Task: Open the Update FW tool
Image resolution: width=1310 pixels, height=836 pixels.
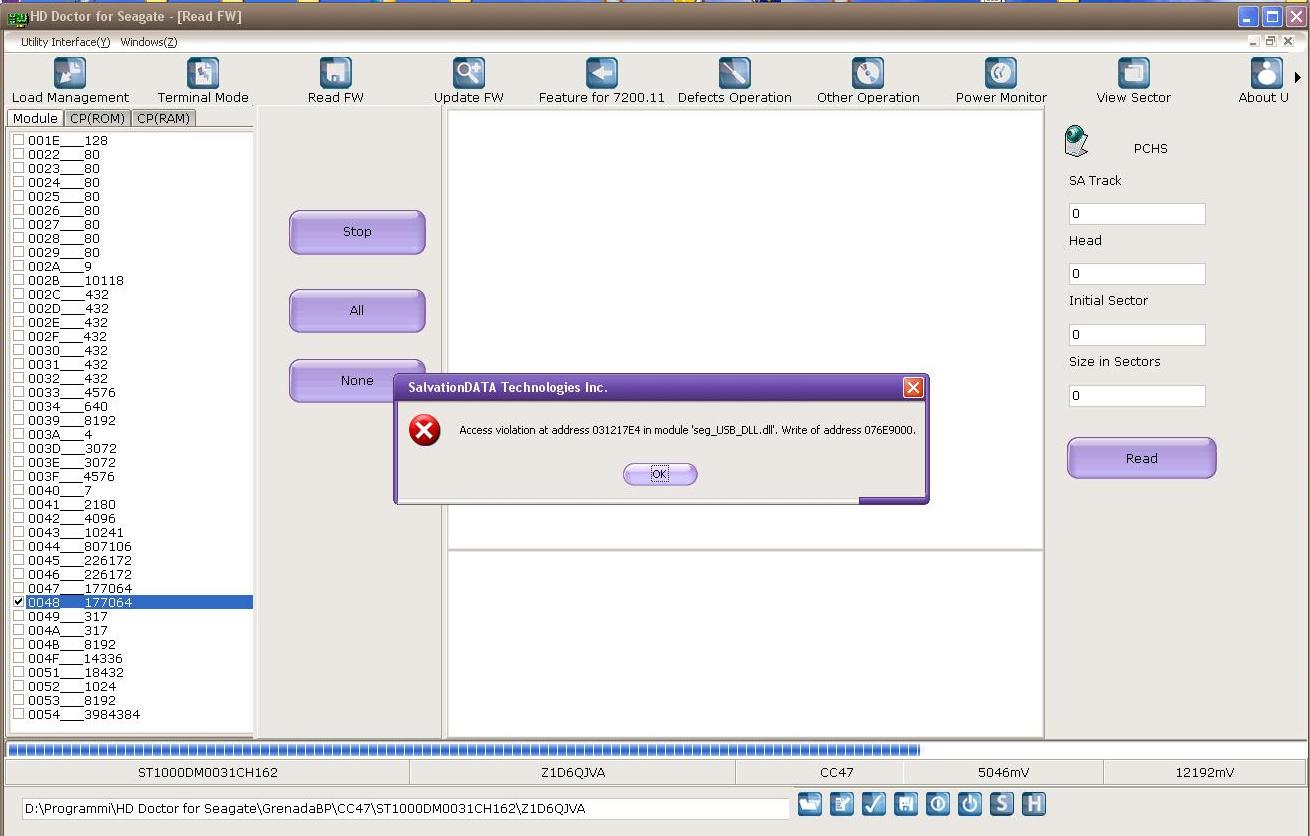Action: (x=469, y=80)
